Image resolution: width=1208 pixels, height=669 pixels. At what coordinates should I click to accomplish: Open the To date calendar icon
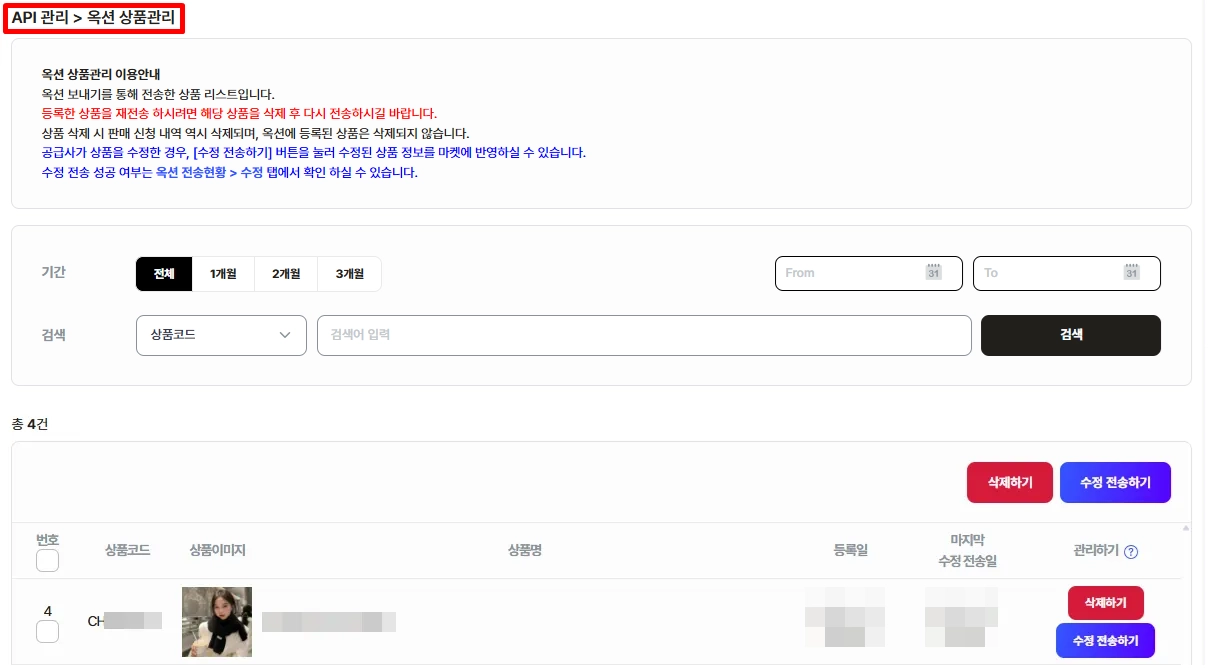point(1131,272)
